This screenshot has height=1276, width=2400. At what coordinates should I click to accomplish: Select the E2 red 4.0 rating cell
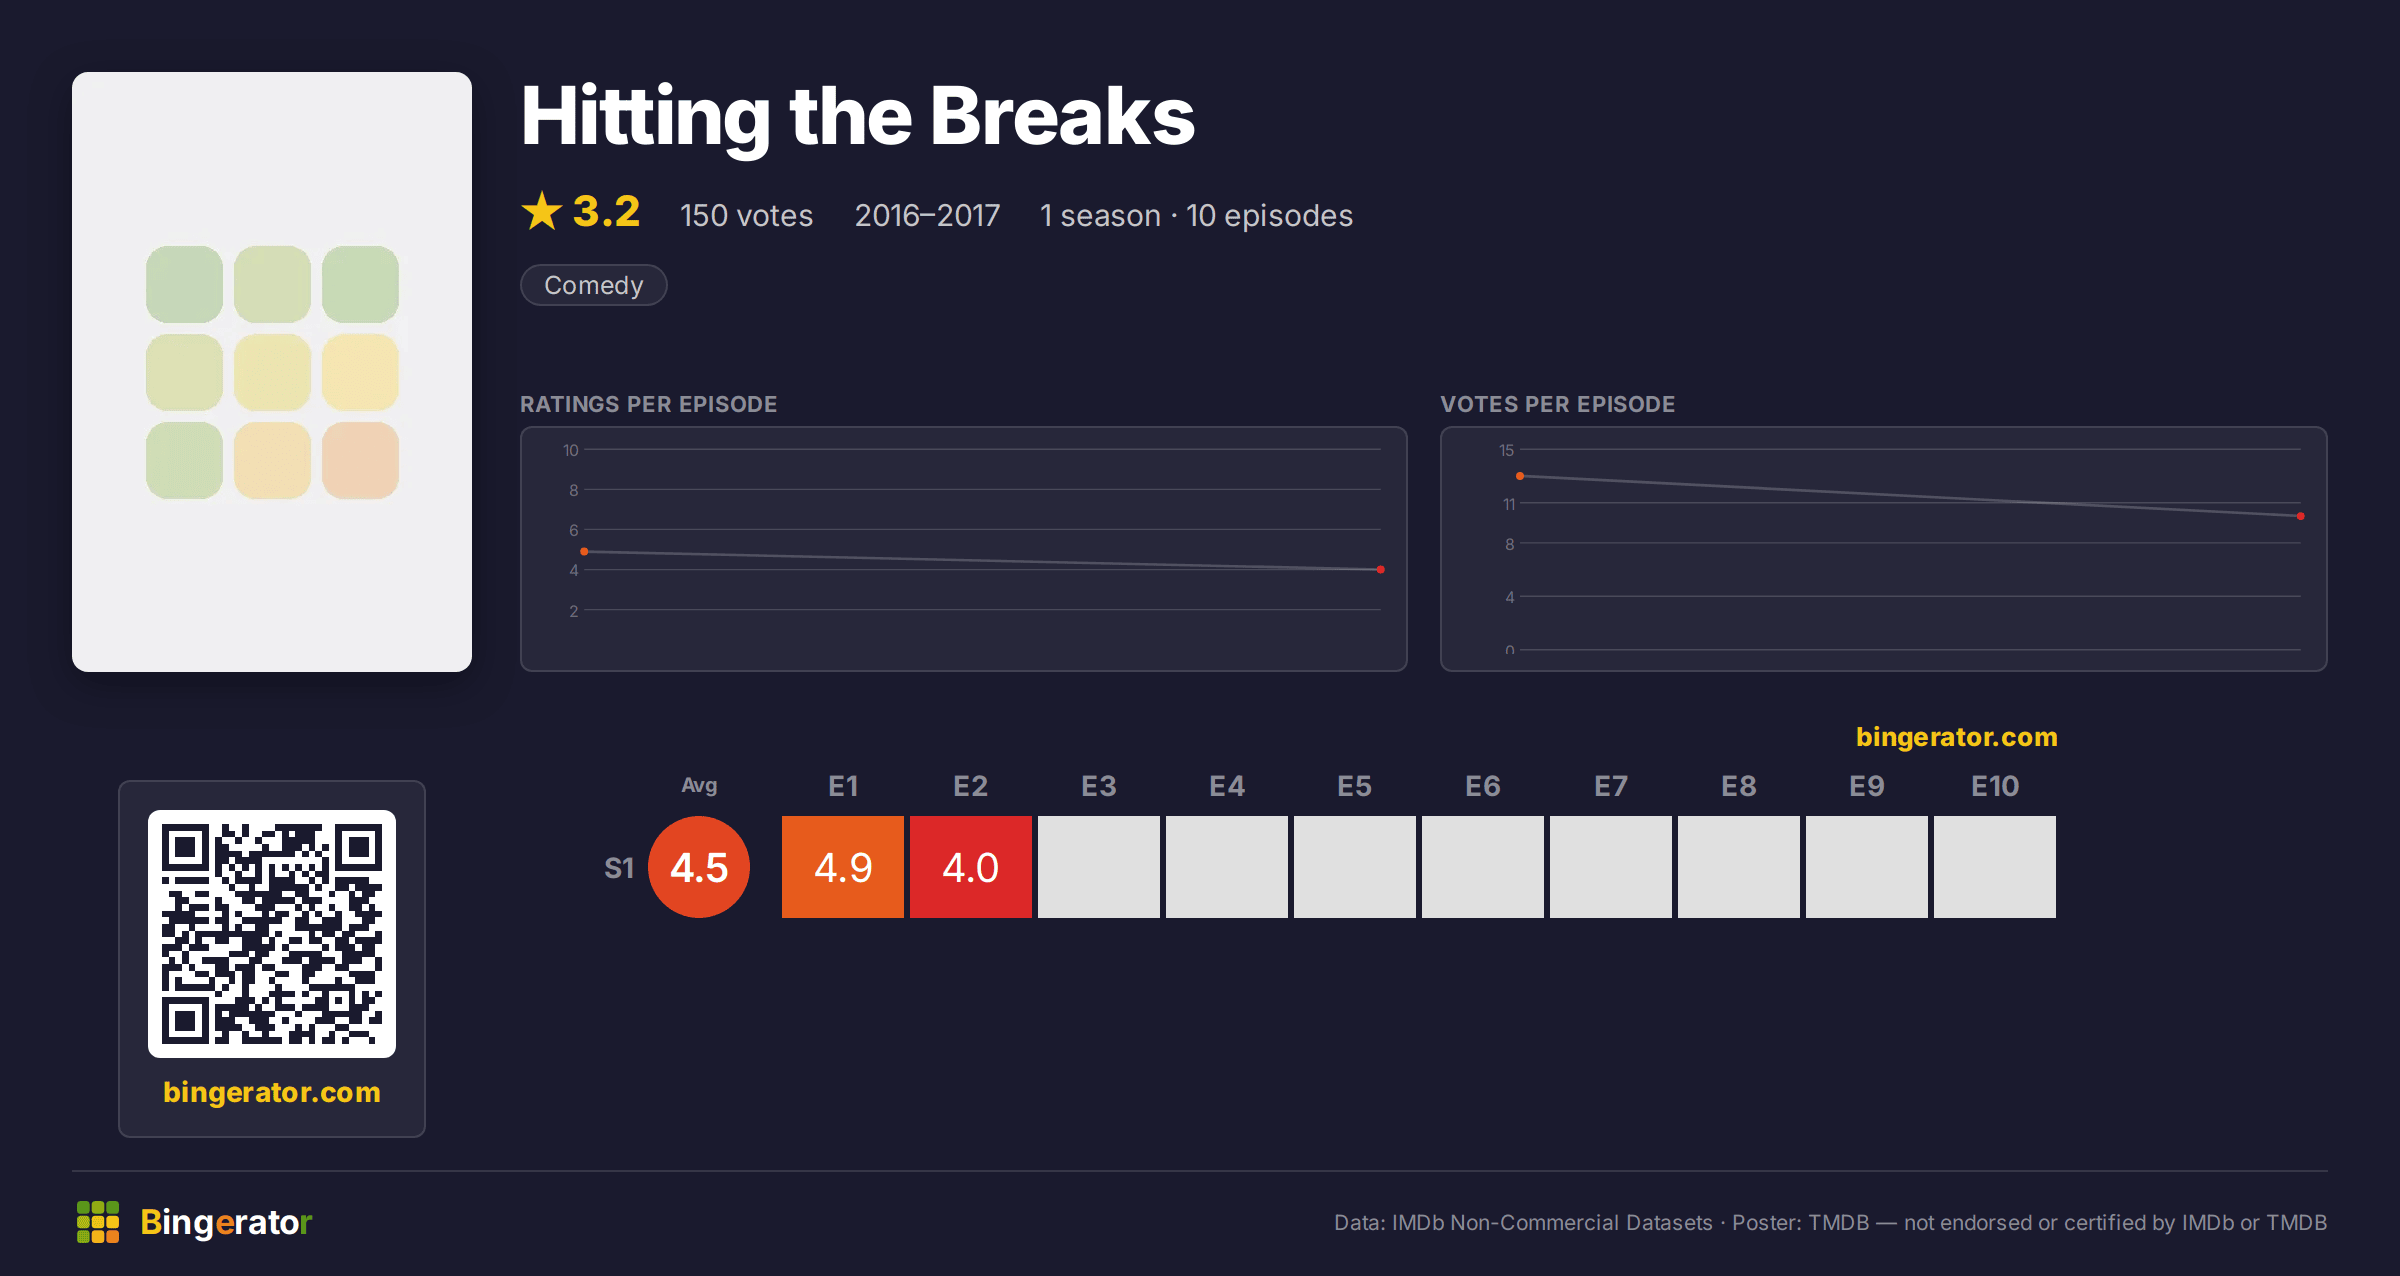pos(971,867)
